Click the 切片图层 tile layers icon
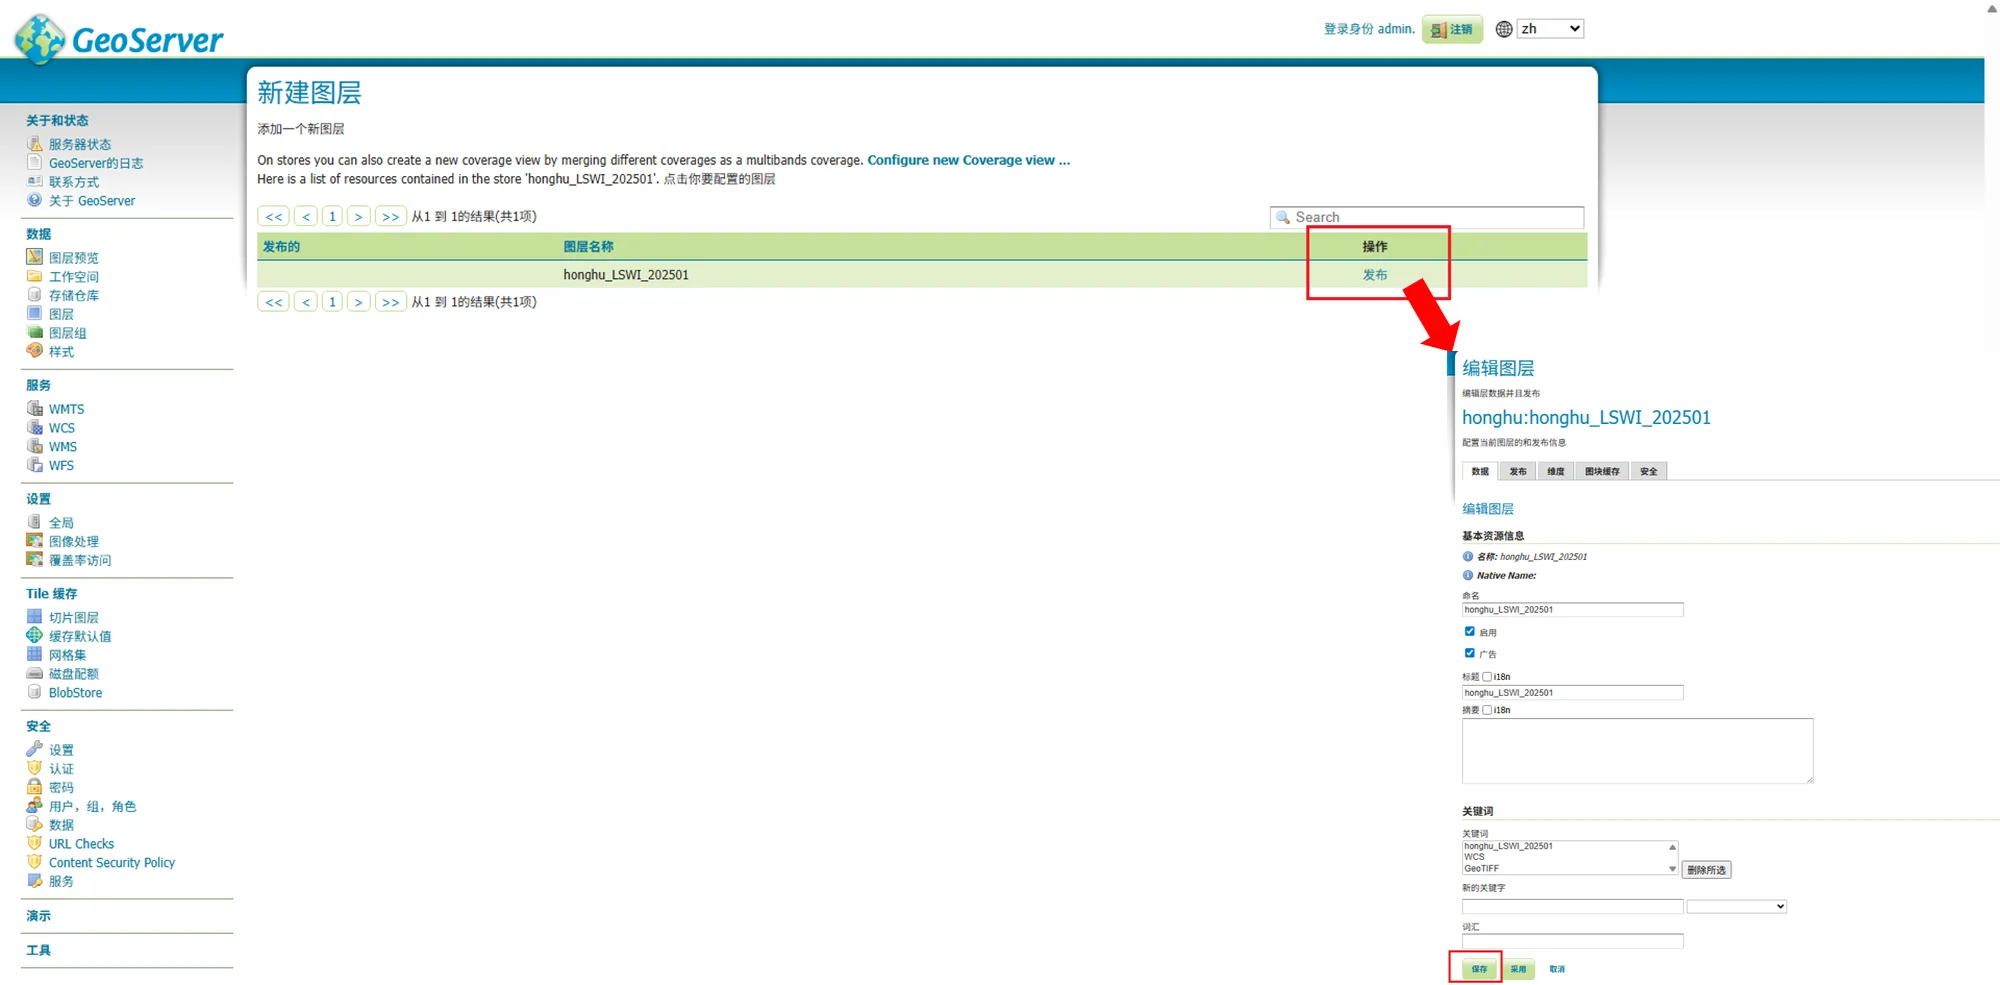The image size is (2000, 985). (x=34, y=617)
